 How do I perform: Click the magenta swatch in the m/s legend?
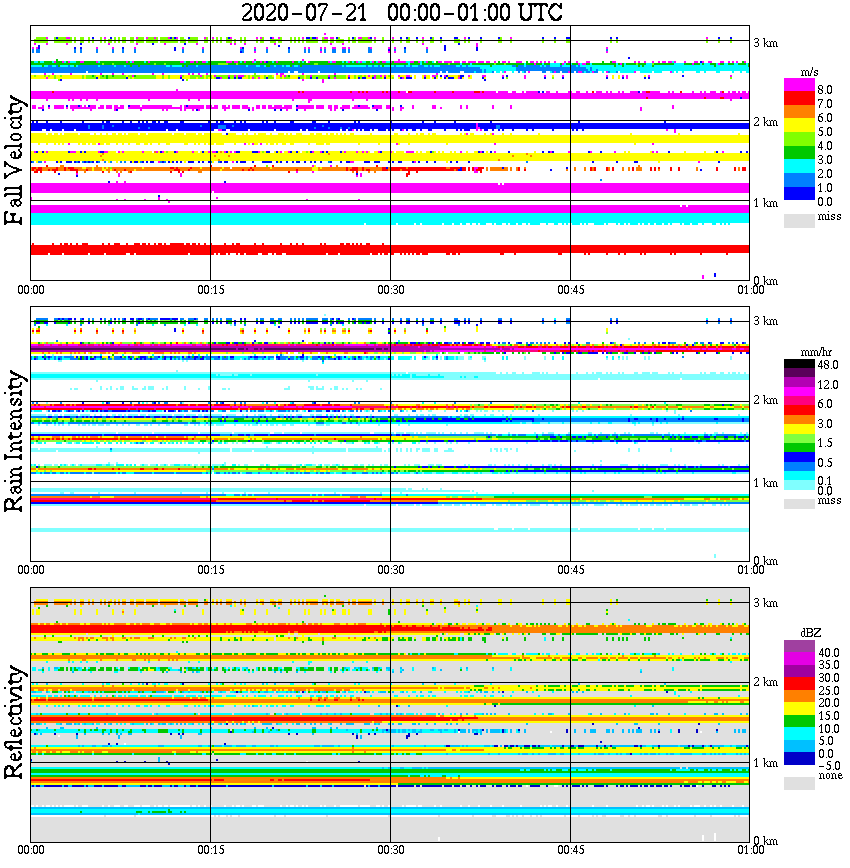pyautogui.click(x=799, y=85)
